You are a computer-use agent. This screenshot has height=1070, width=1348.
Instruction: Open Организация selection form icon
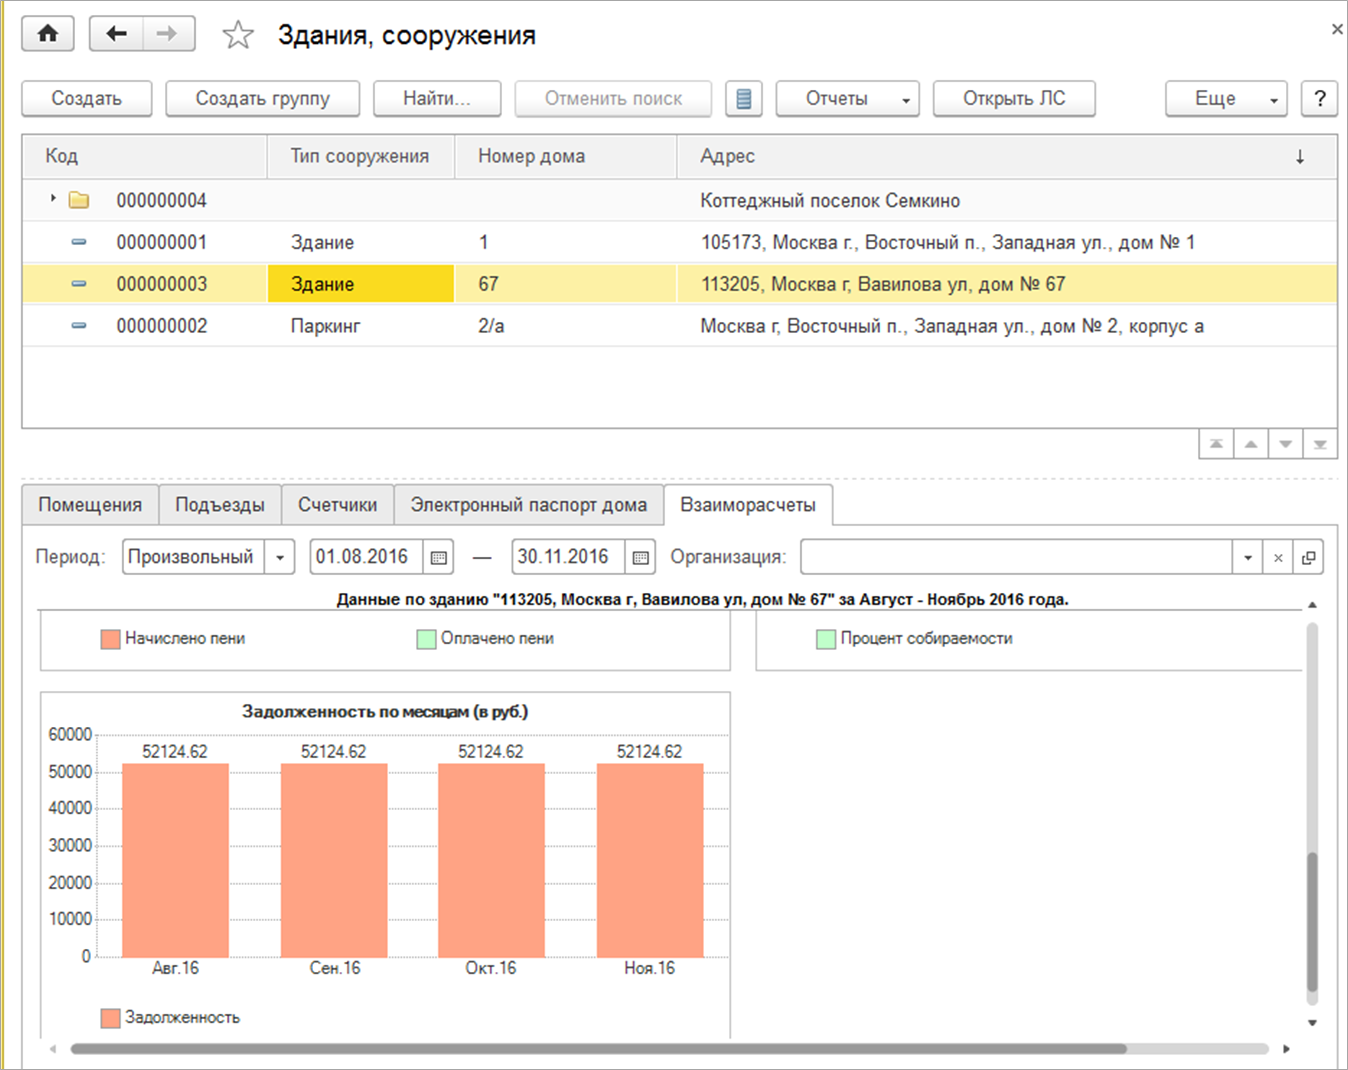(1308, 557)
